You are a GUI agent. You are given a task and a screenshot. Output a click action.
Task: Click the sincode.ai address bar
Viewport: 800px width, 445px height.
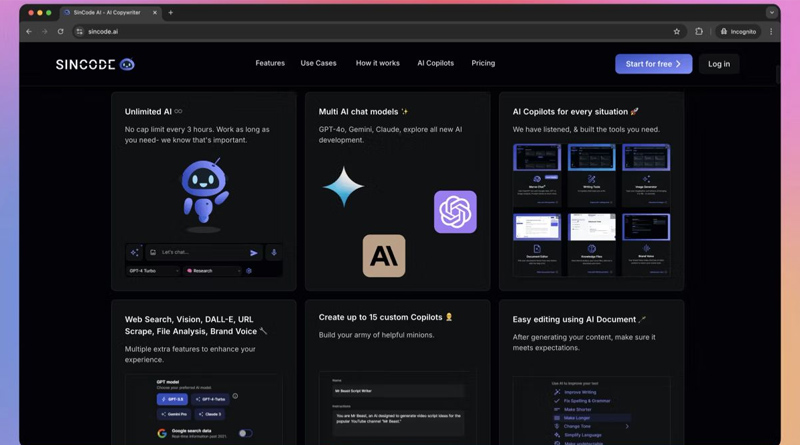pos(378,32)
